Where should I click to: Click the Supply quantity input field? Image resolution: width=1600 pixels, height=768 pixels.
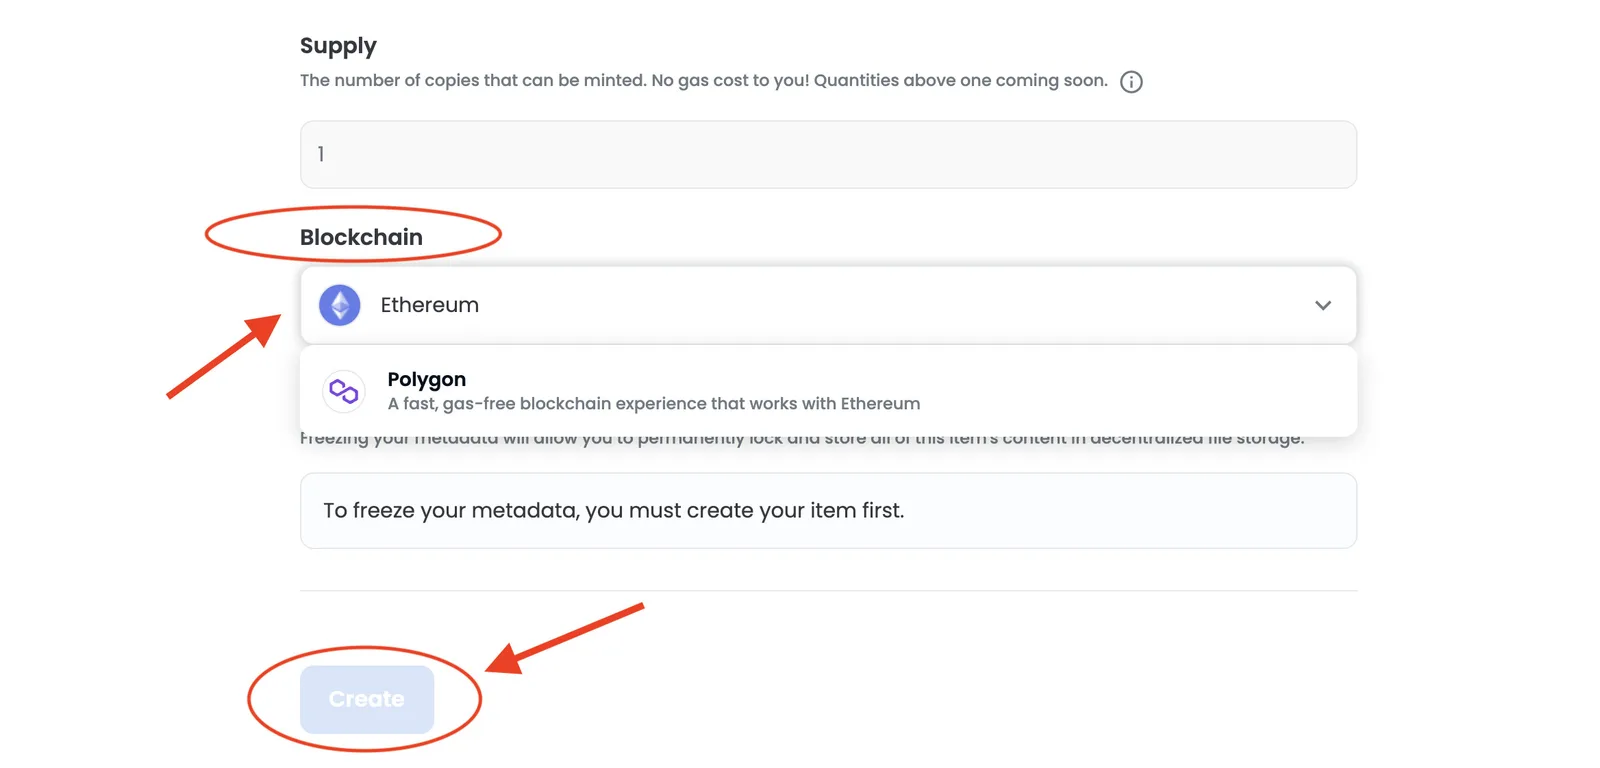tap(828, 155)
